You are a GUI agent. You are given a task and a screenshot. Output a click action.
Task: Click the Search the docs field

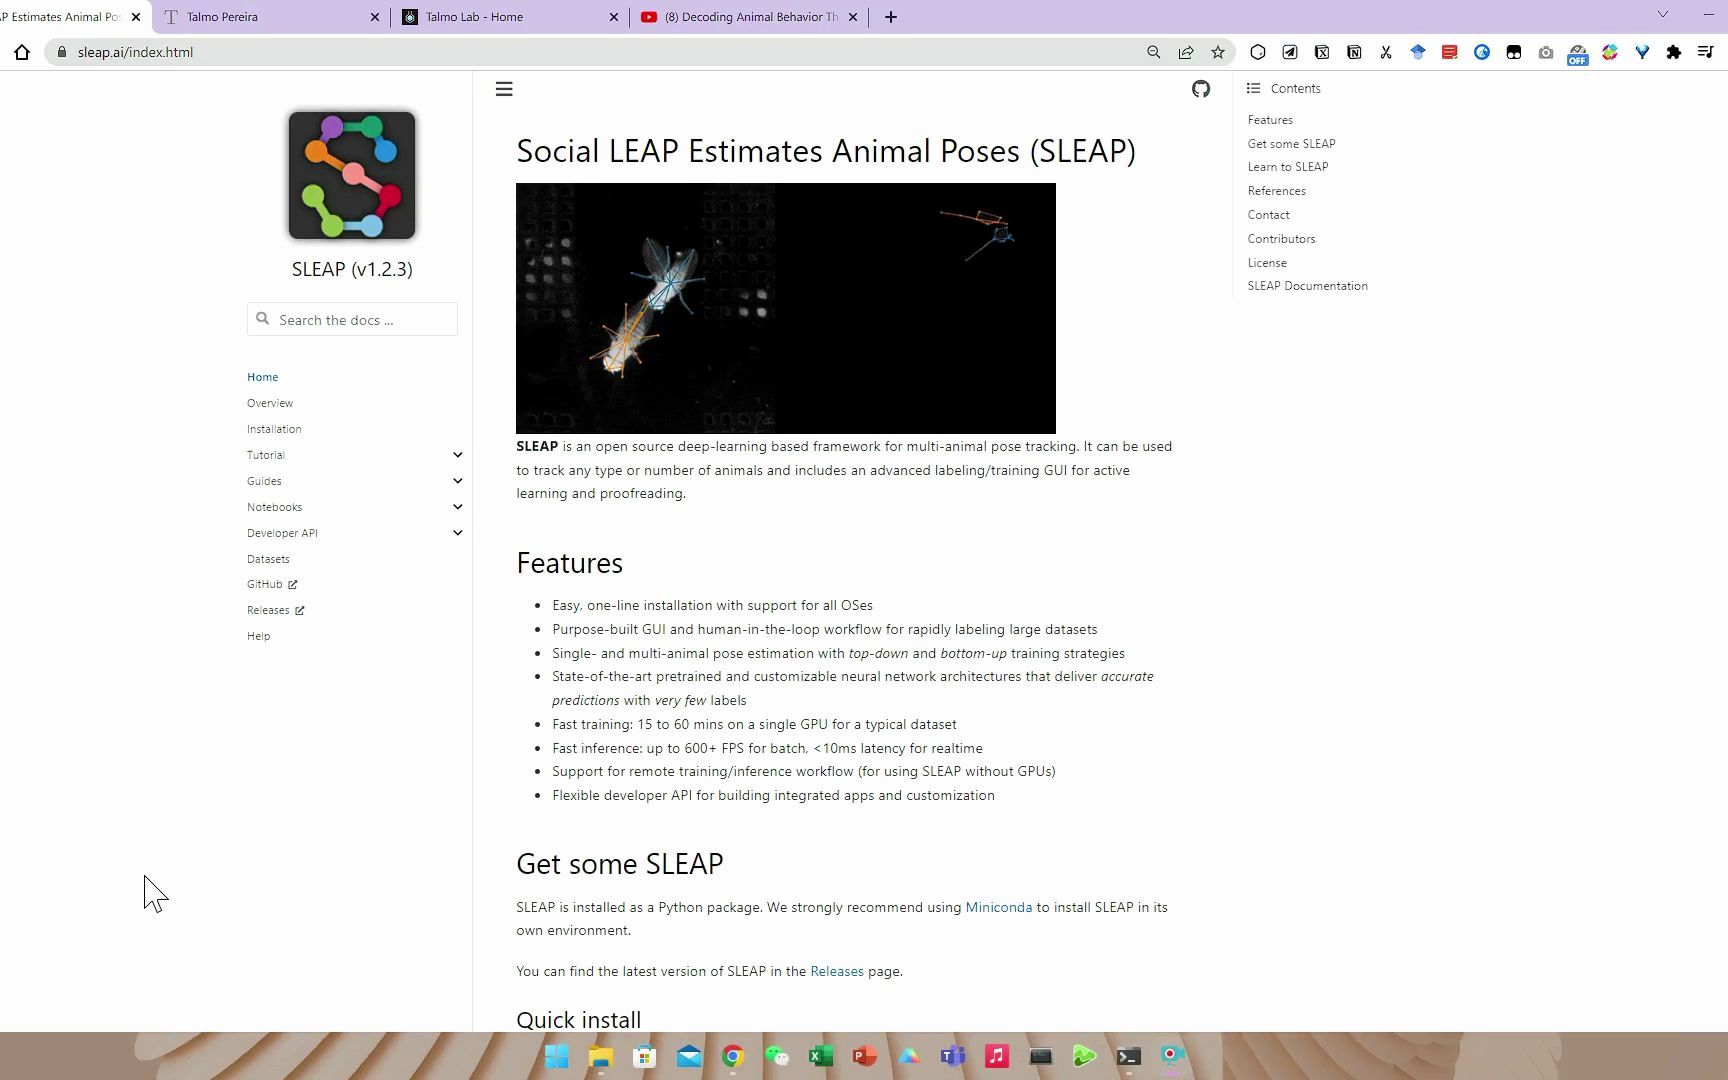click(x=352, y=319)
